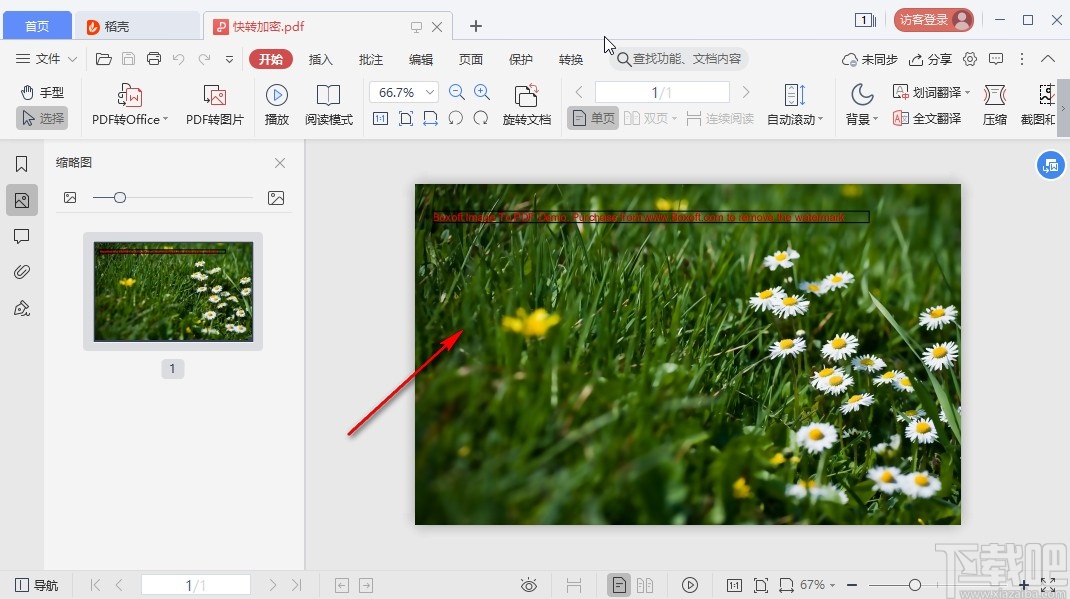This screenshot has height=599, width=1070.
Task: Open the 文件 menu dropdown
Action: [48, 59]
